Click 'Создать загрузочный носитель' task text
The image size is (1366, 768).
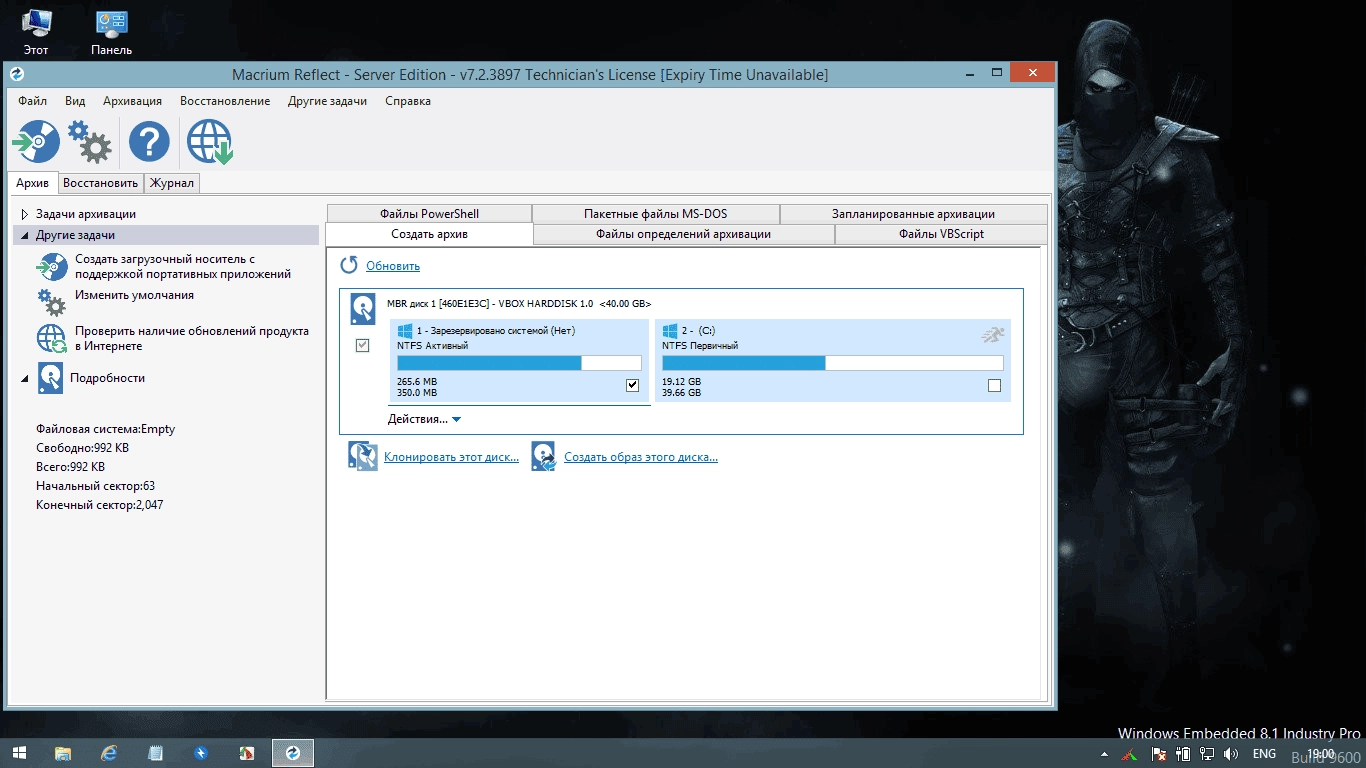(183, 266)
